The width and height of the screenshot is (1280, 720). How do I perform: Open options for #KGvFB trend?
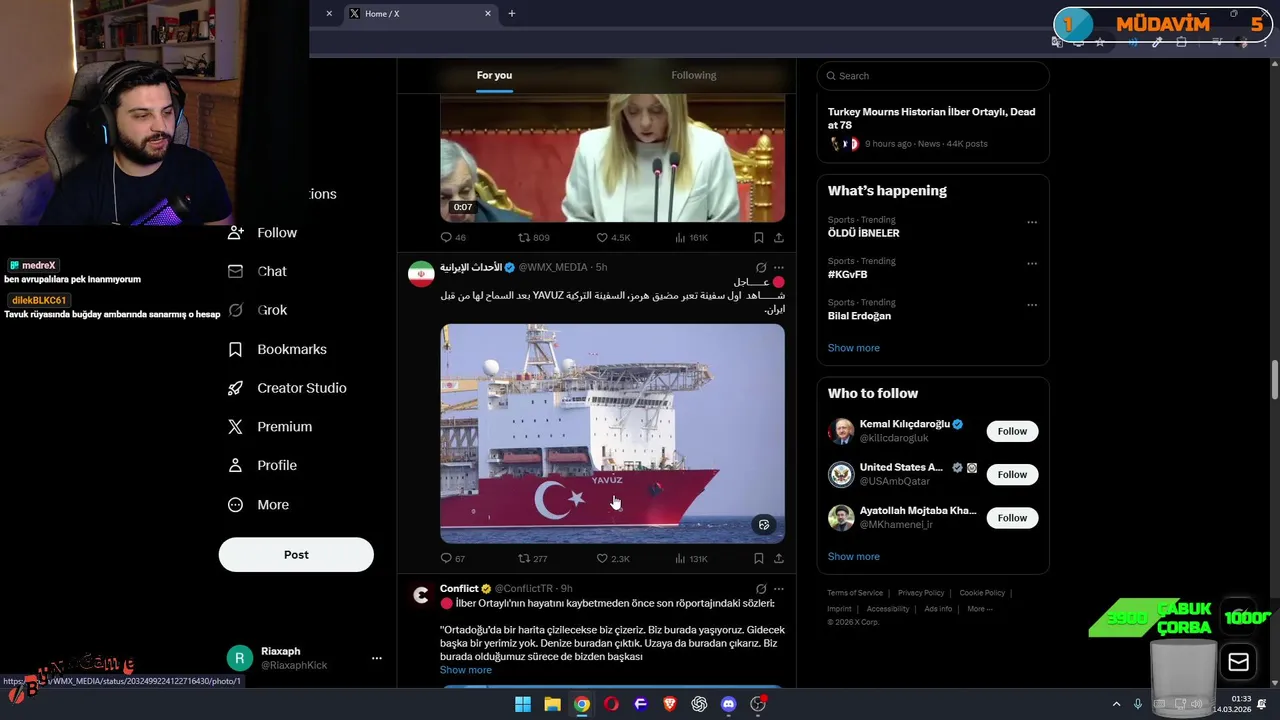[x=1032, y=264]
